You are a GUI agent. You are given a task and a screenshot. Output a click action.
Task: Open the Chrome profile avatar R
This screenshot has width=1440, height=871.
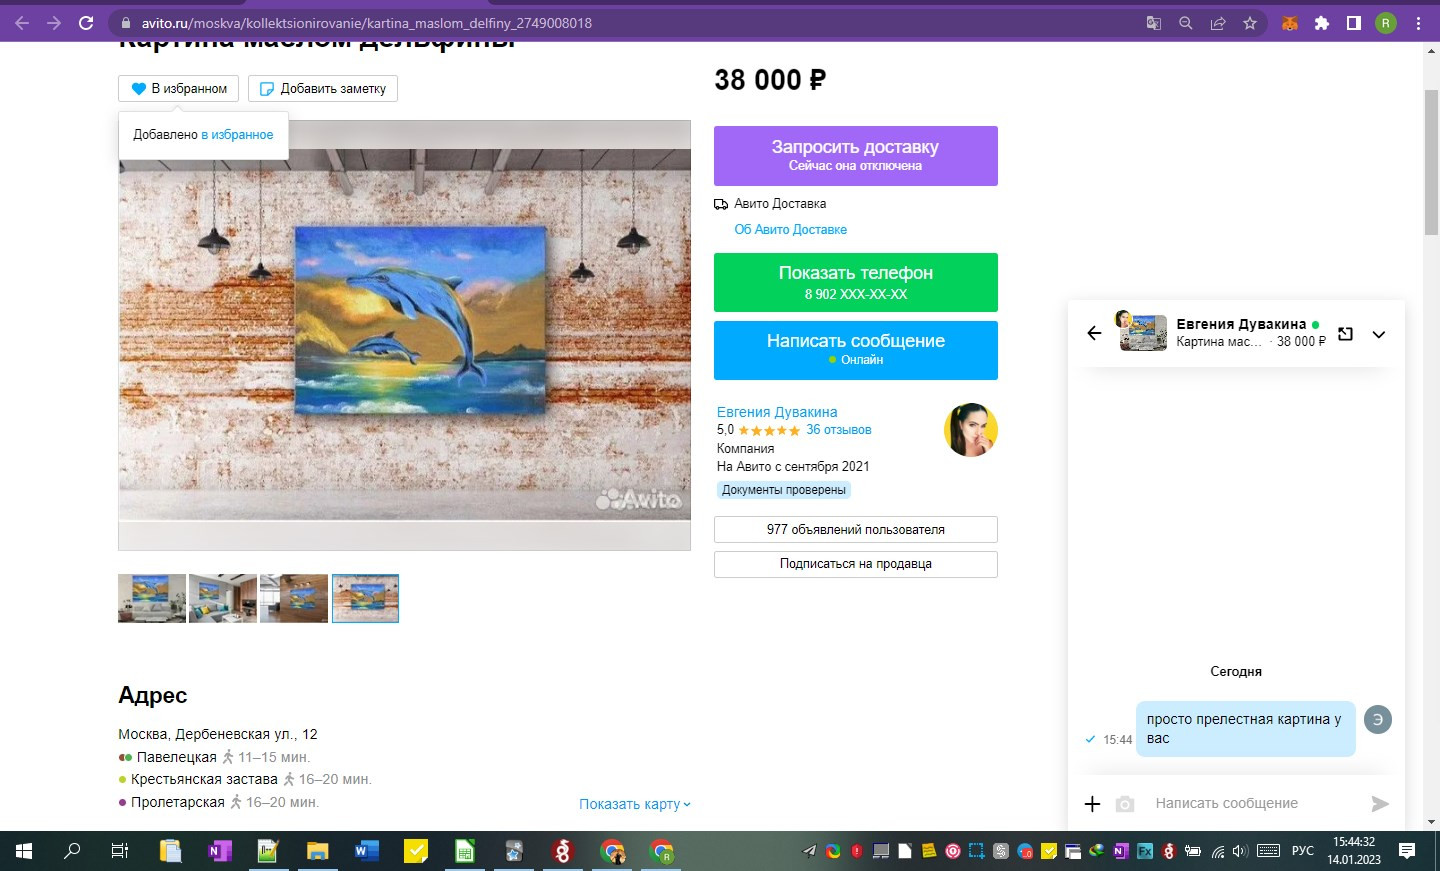(1386, 22)
